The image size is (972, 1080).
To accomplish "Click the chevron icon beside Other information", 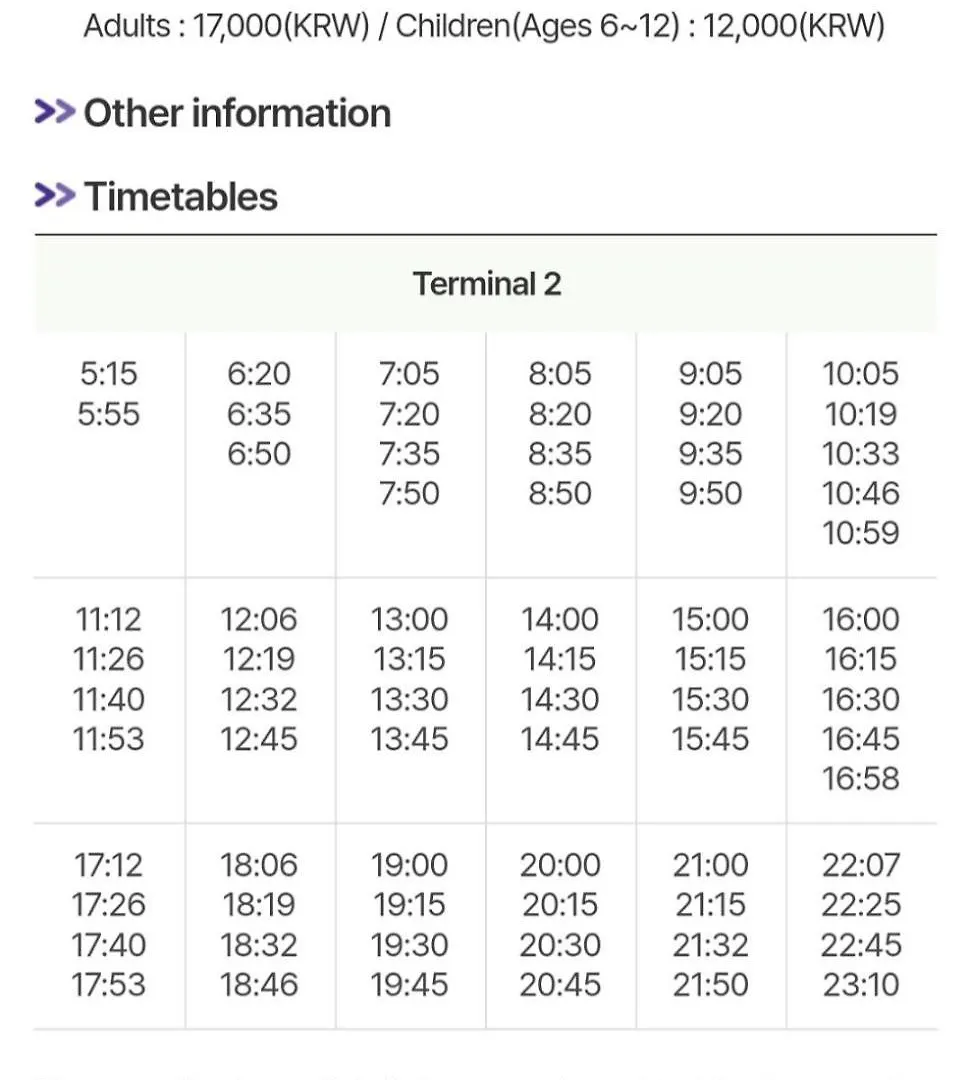I will click(x=54, y=112).
